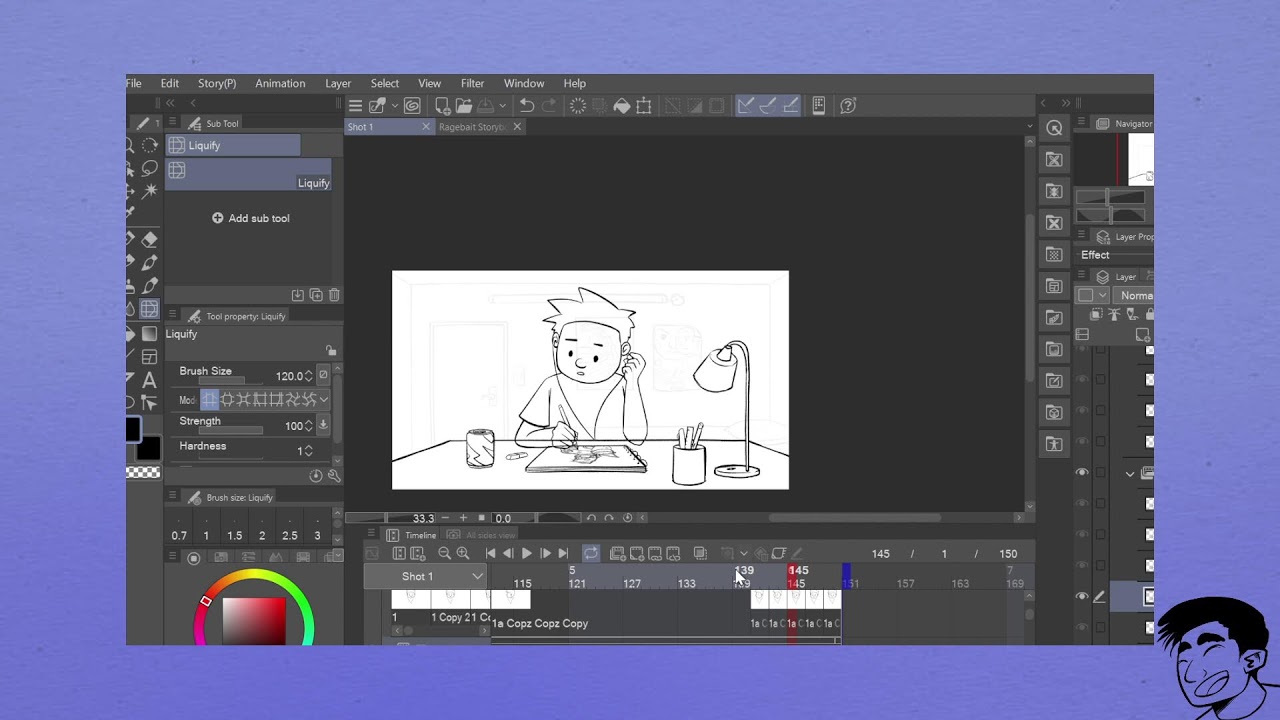Open the Story(P) menu

[217, 83]
